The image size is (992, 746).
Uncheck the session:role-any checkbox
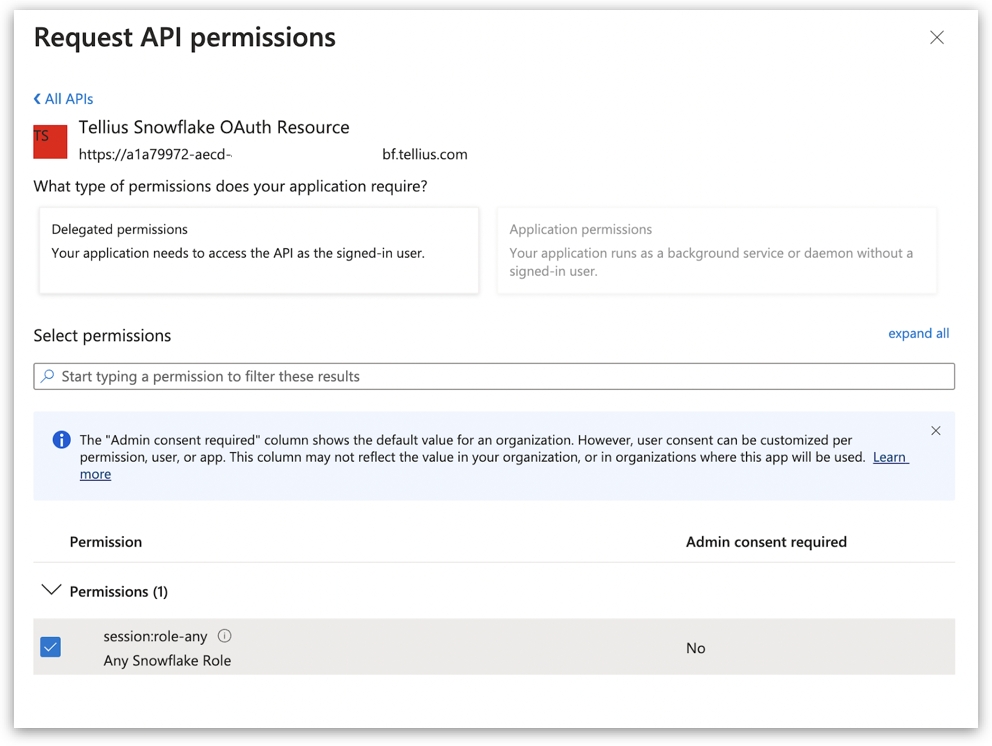click(x=51, y=647)
